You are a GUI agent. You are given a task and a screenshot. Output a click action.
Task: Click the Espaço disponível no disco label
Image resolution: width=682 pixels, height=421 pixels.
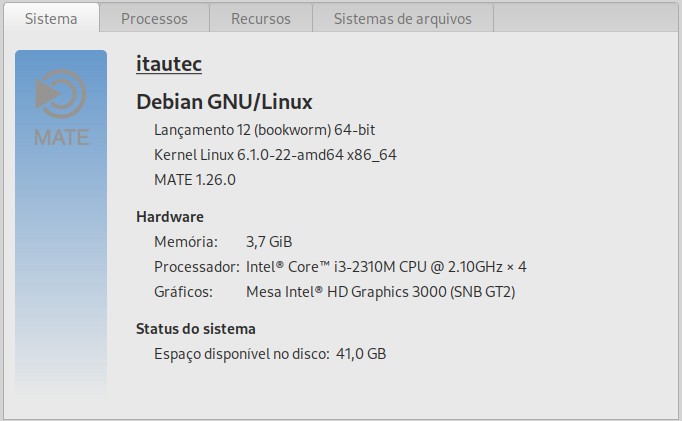[x=242, y=354]
